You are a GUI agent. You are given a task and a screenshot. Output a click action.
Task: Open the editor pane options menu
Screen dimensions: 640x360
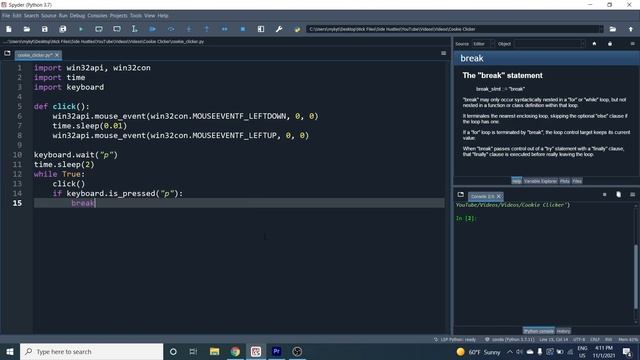(444, 53)
